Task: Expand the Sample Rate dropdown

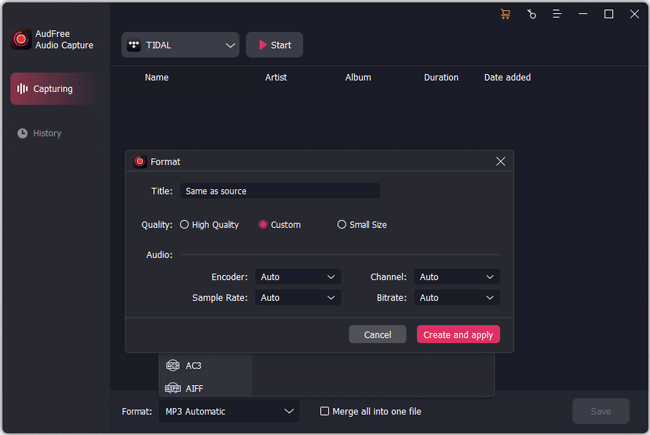Action: point(298,298)
